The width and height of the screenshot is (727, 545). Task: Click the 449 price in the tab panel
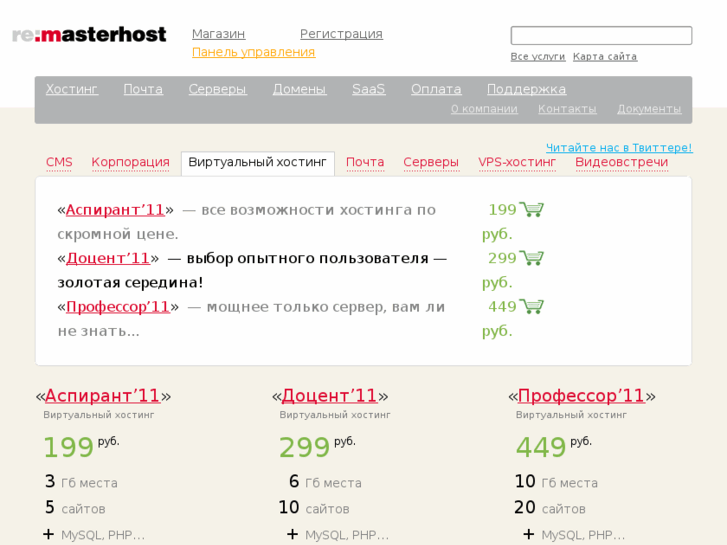(x=503, y=307)
